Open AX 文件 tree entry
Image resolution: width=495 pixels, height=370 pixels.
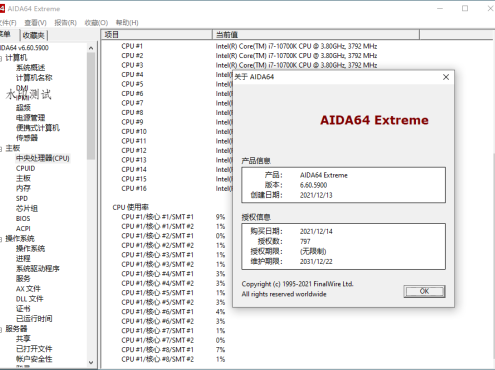pos(28,289)
